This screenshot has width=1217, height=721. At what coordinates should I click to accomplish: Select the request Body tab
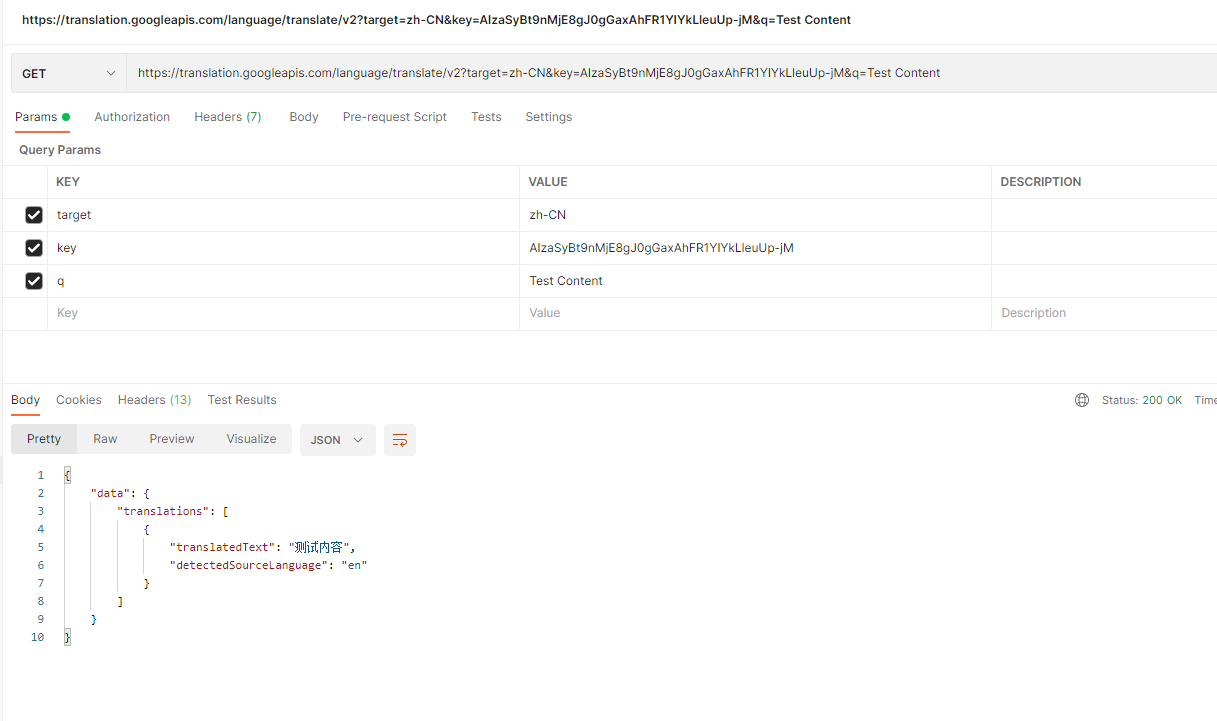click(x=304, y=117)
